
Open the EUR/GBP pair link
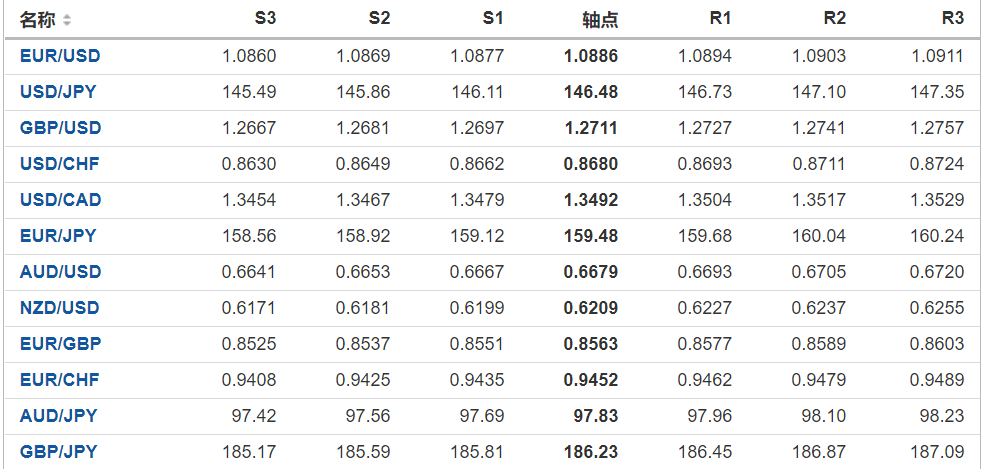tap(60, 344)
